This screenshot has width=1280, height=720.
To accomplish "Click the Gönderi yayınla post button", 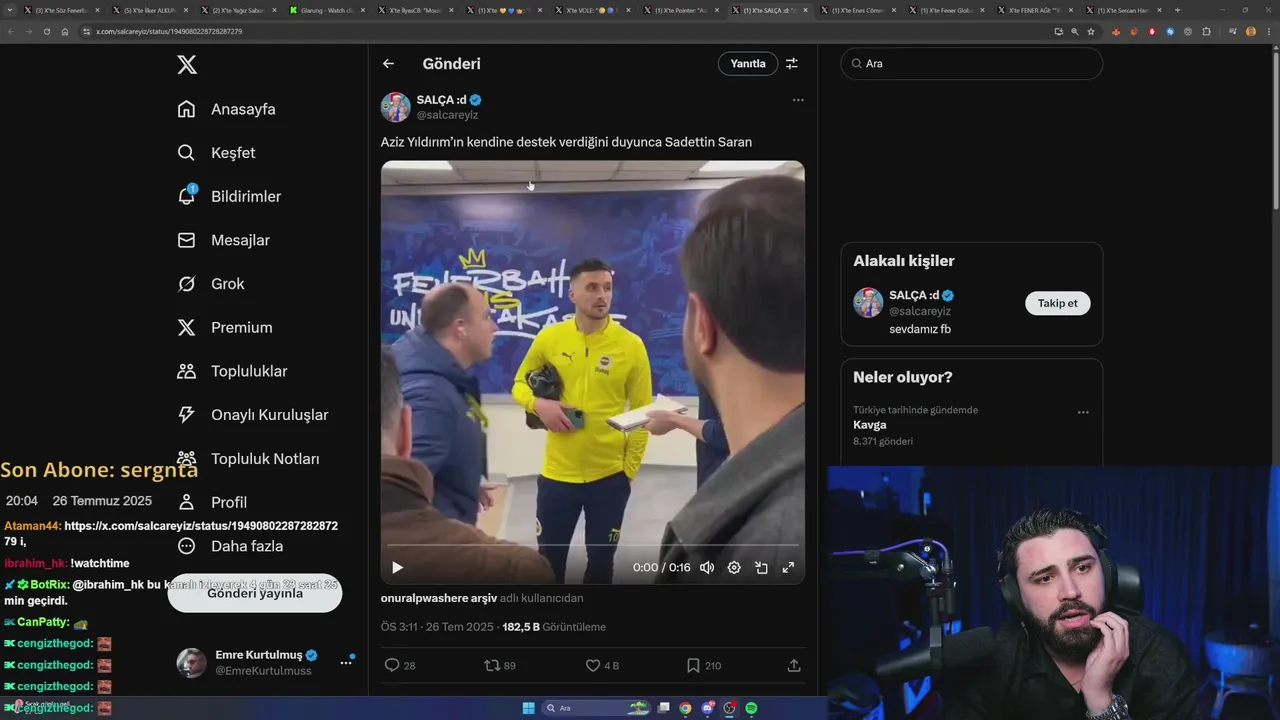I will click(255, 593).
